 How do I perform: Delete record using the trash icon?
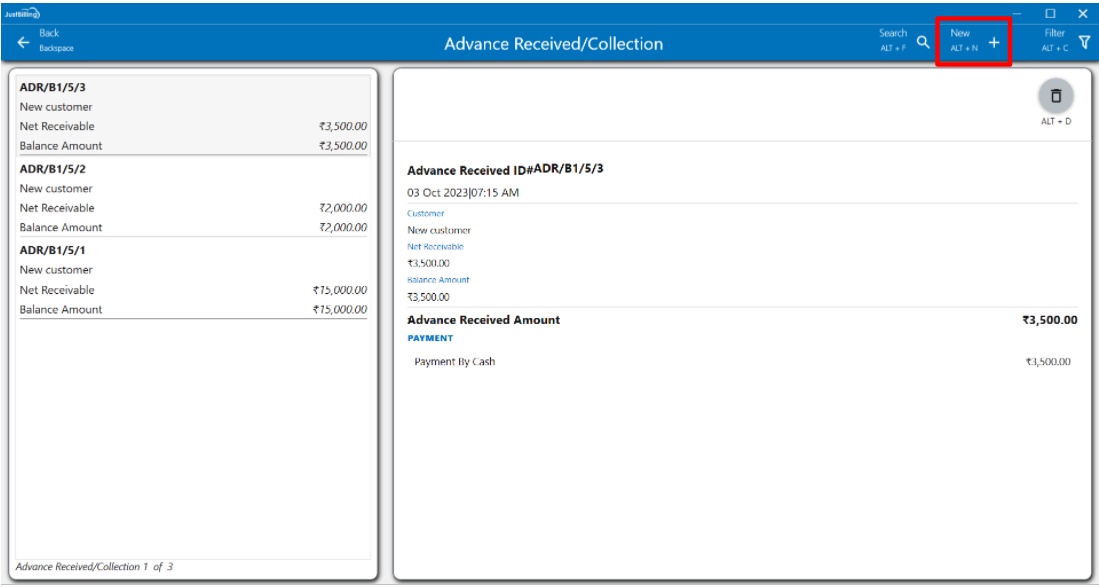point(1055,96)
